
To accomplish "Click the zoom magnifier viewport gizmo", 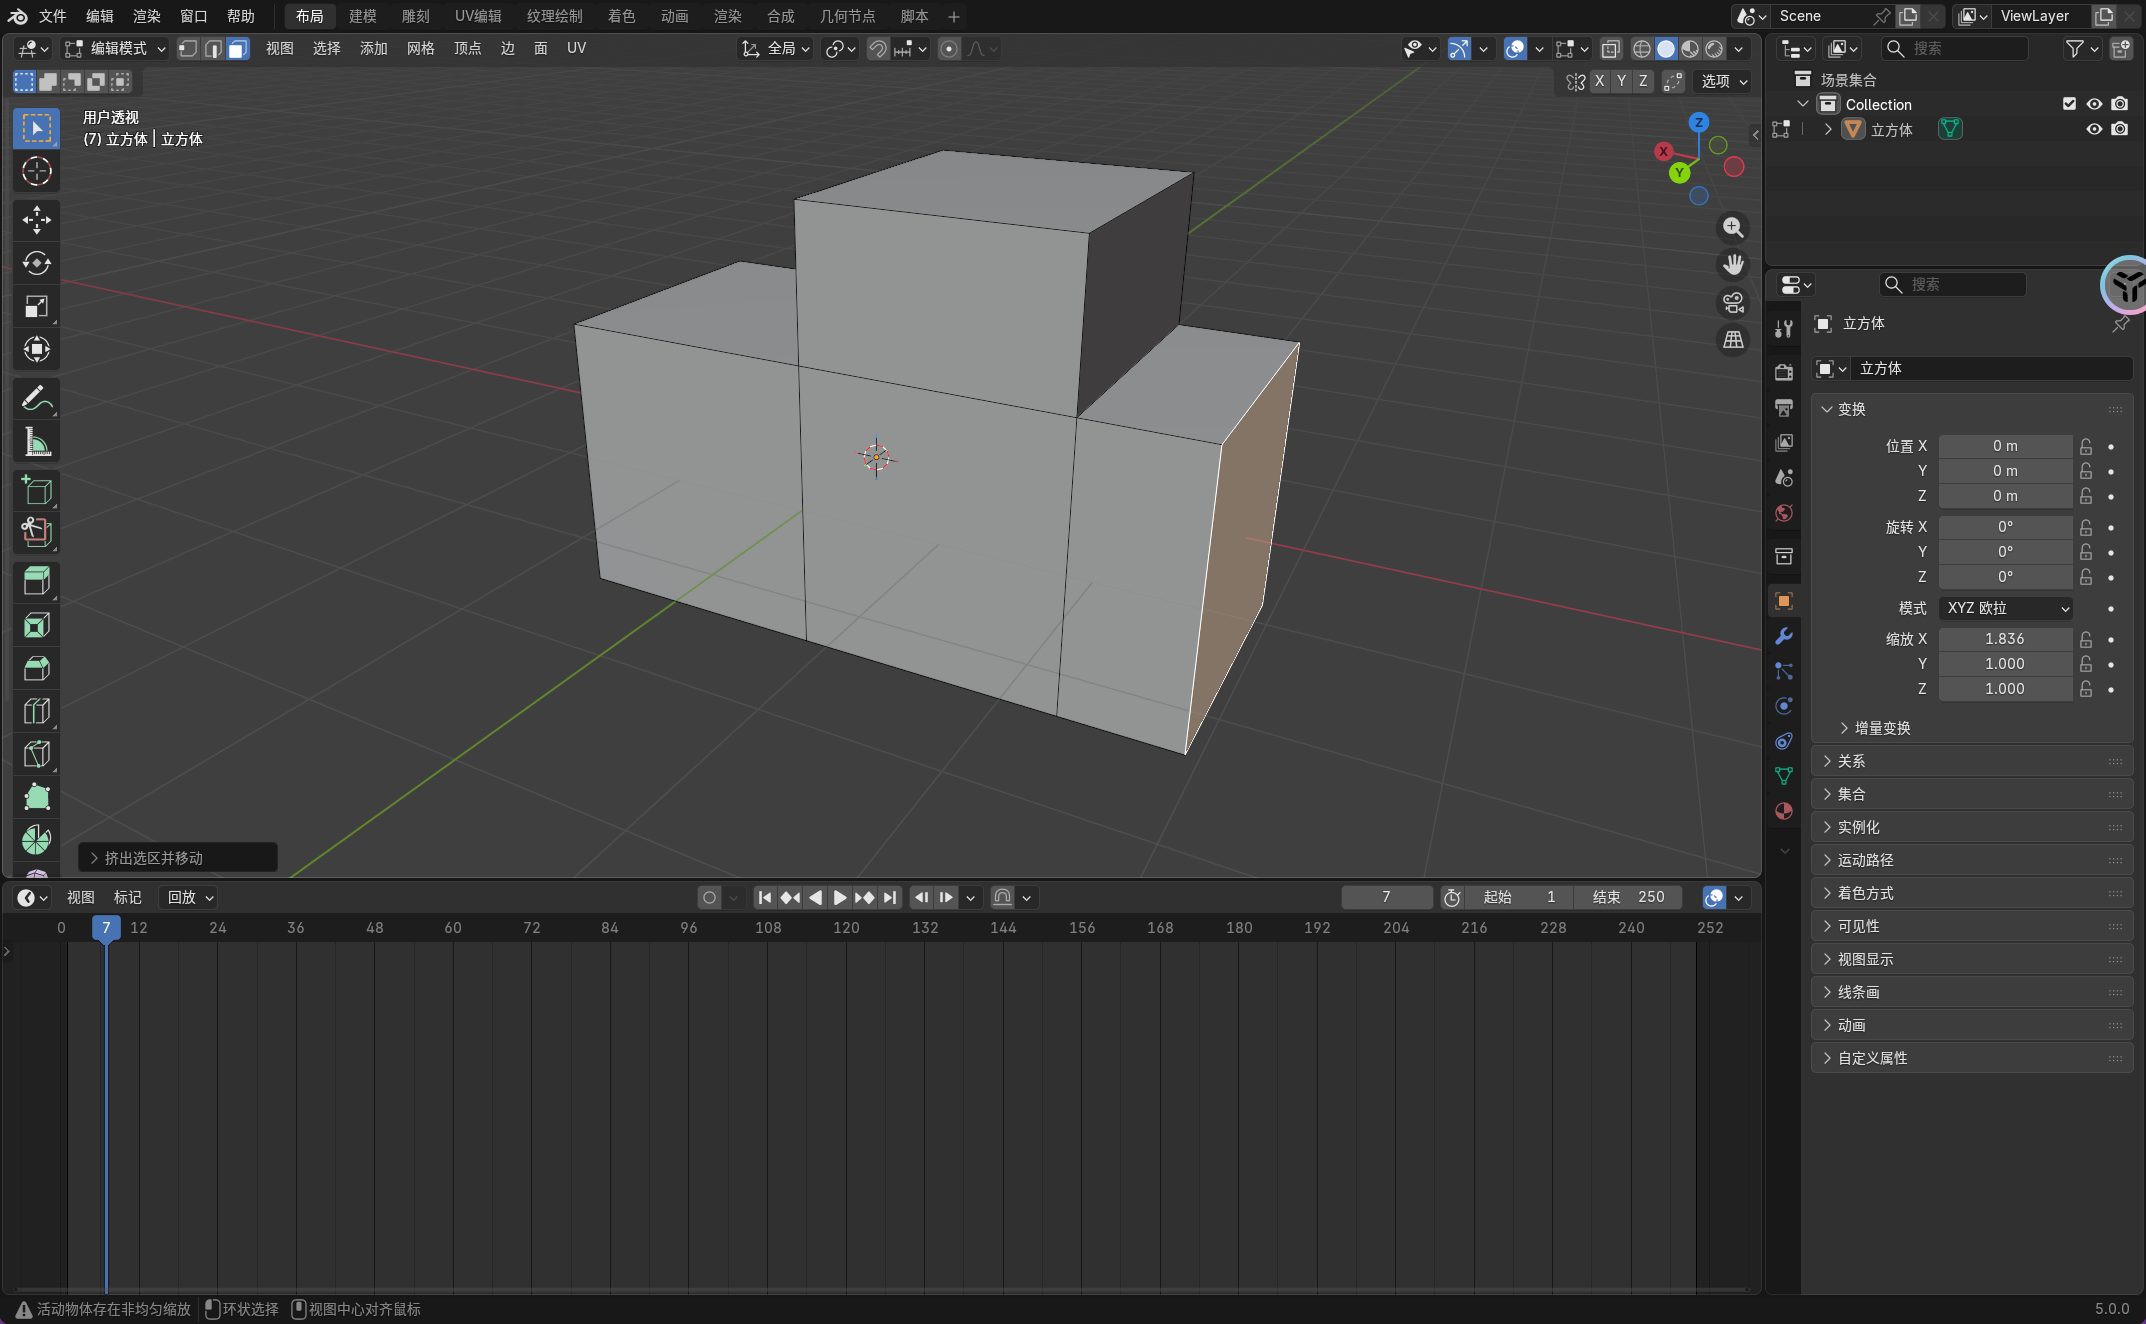I will pos(1733,228).
